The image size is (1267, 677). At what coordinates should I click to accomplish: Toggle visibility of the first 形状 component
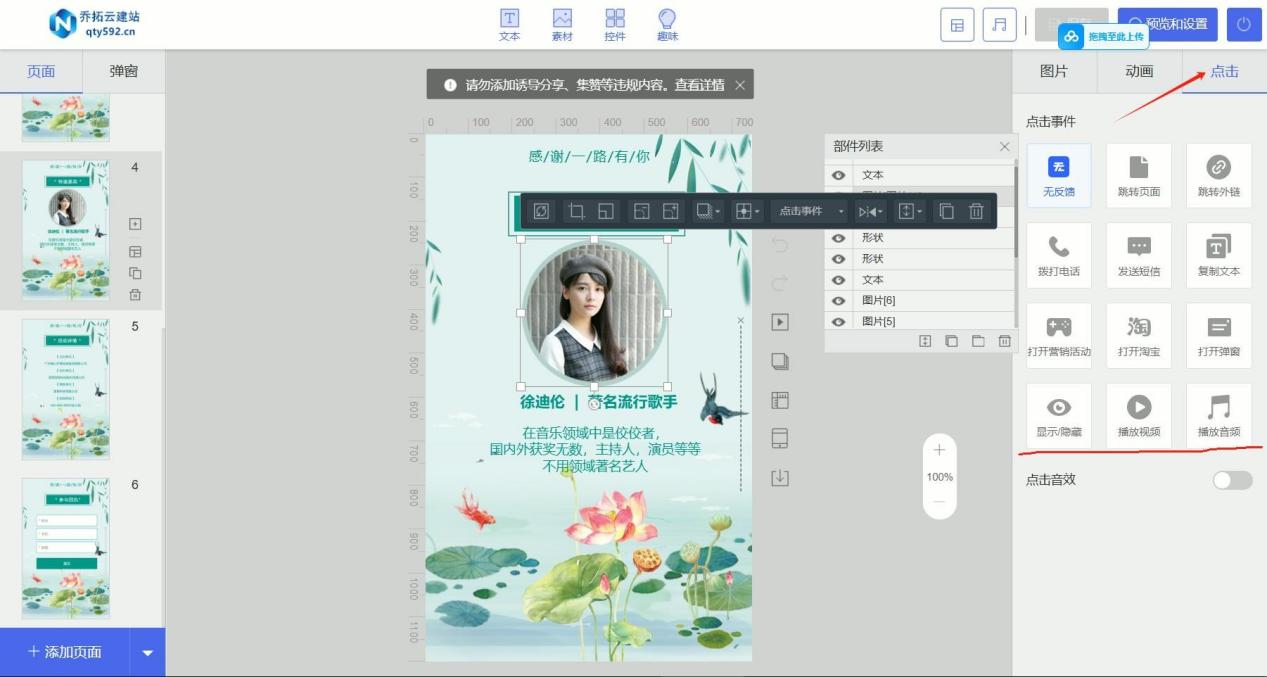(x=839, y=238)
